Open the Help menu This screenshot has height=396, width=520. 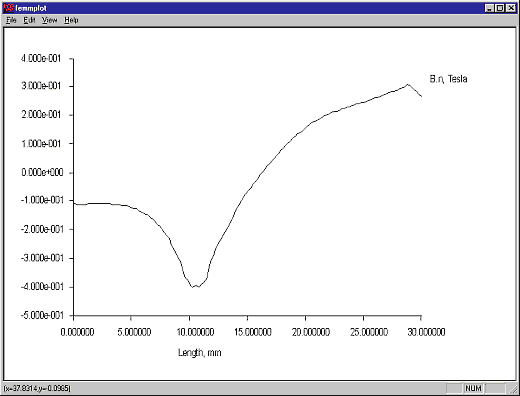pos(71,20)
